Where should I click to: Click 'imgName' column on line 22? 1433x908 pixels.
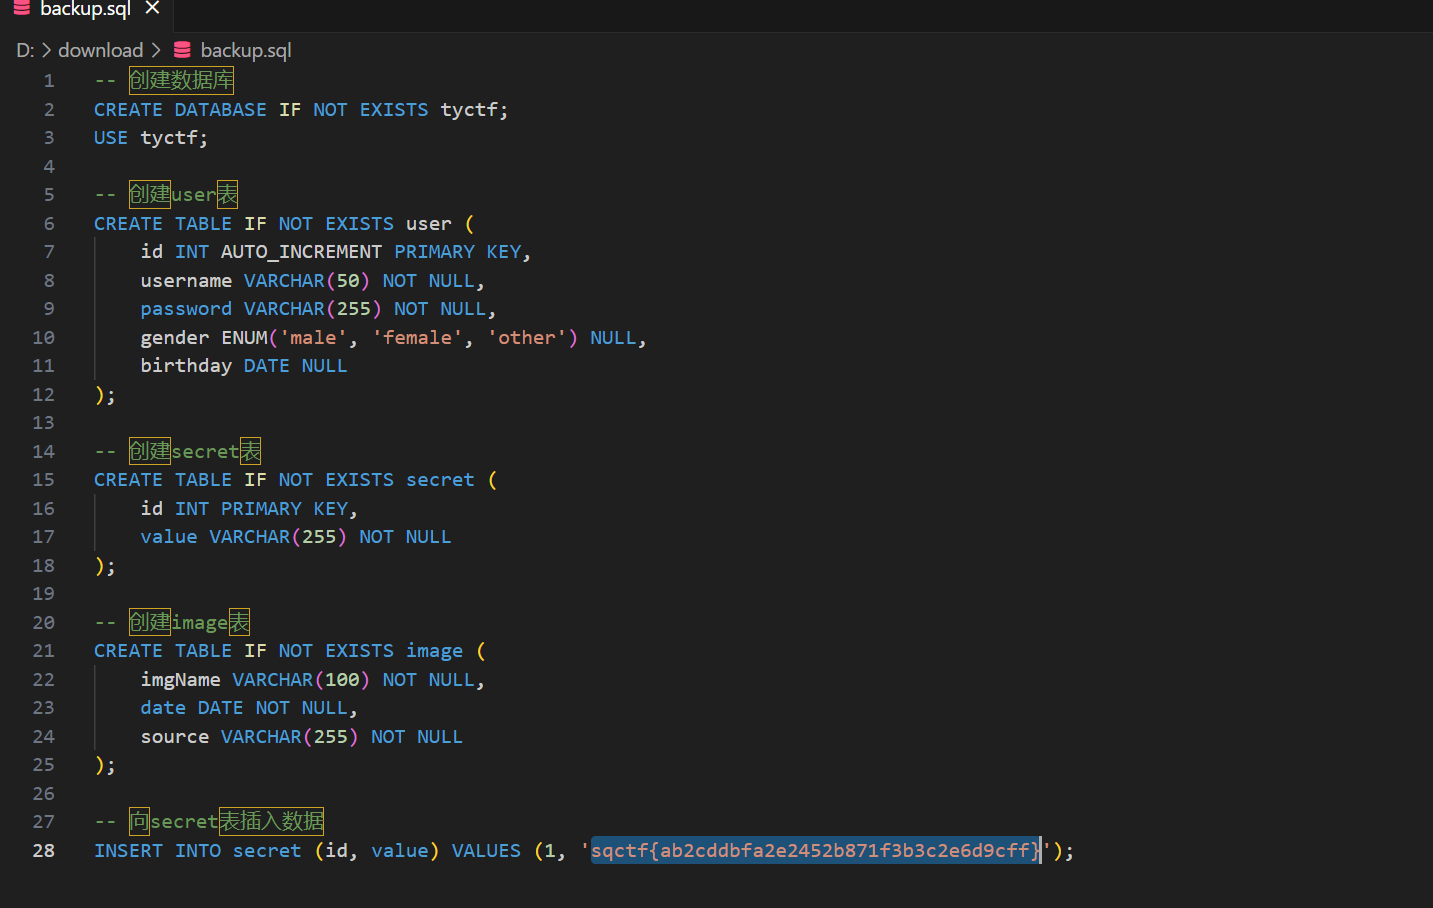[x=180, y=680]
